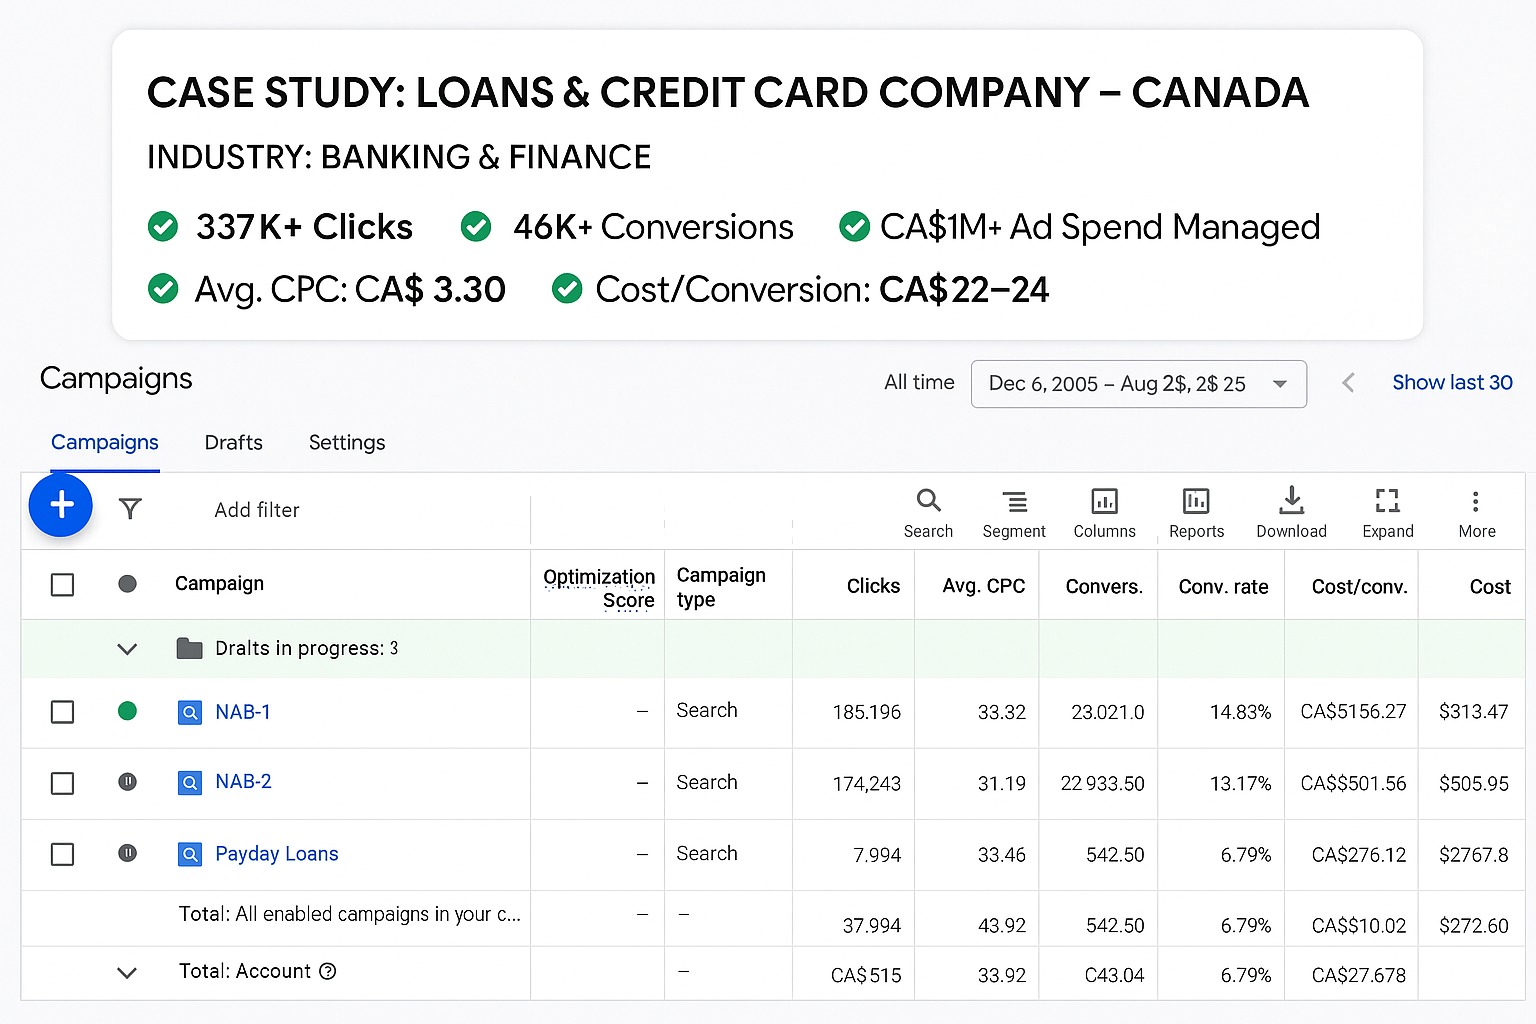Screen dimensions: 1536x1024
Task: Open the Payday Loans campaign link
Action: click(277, 854)
